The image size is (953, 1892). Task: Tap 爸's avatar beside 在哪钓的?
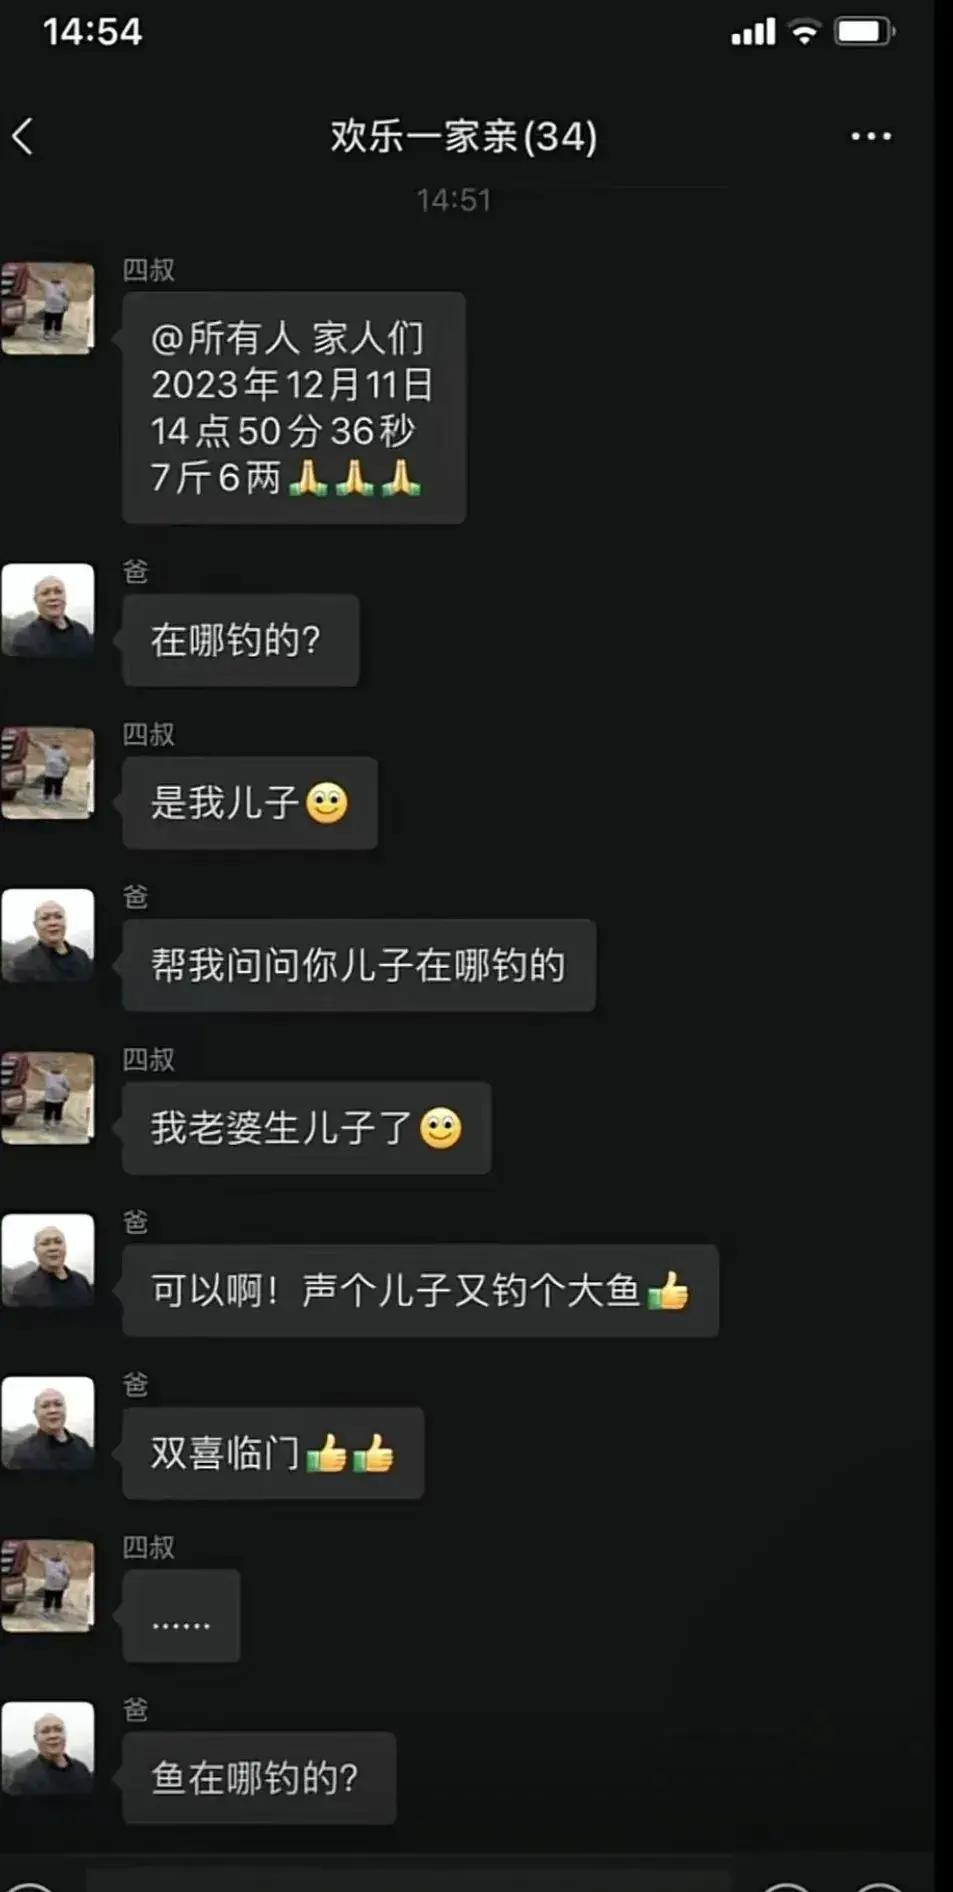(x=48, y=610)
